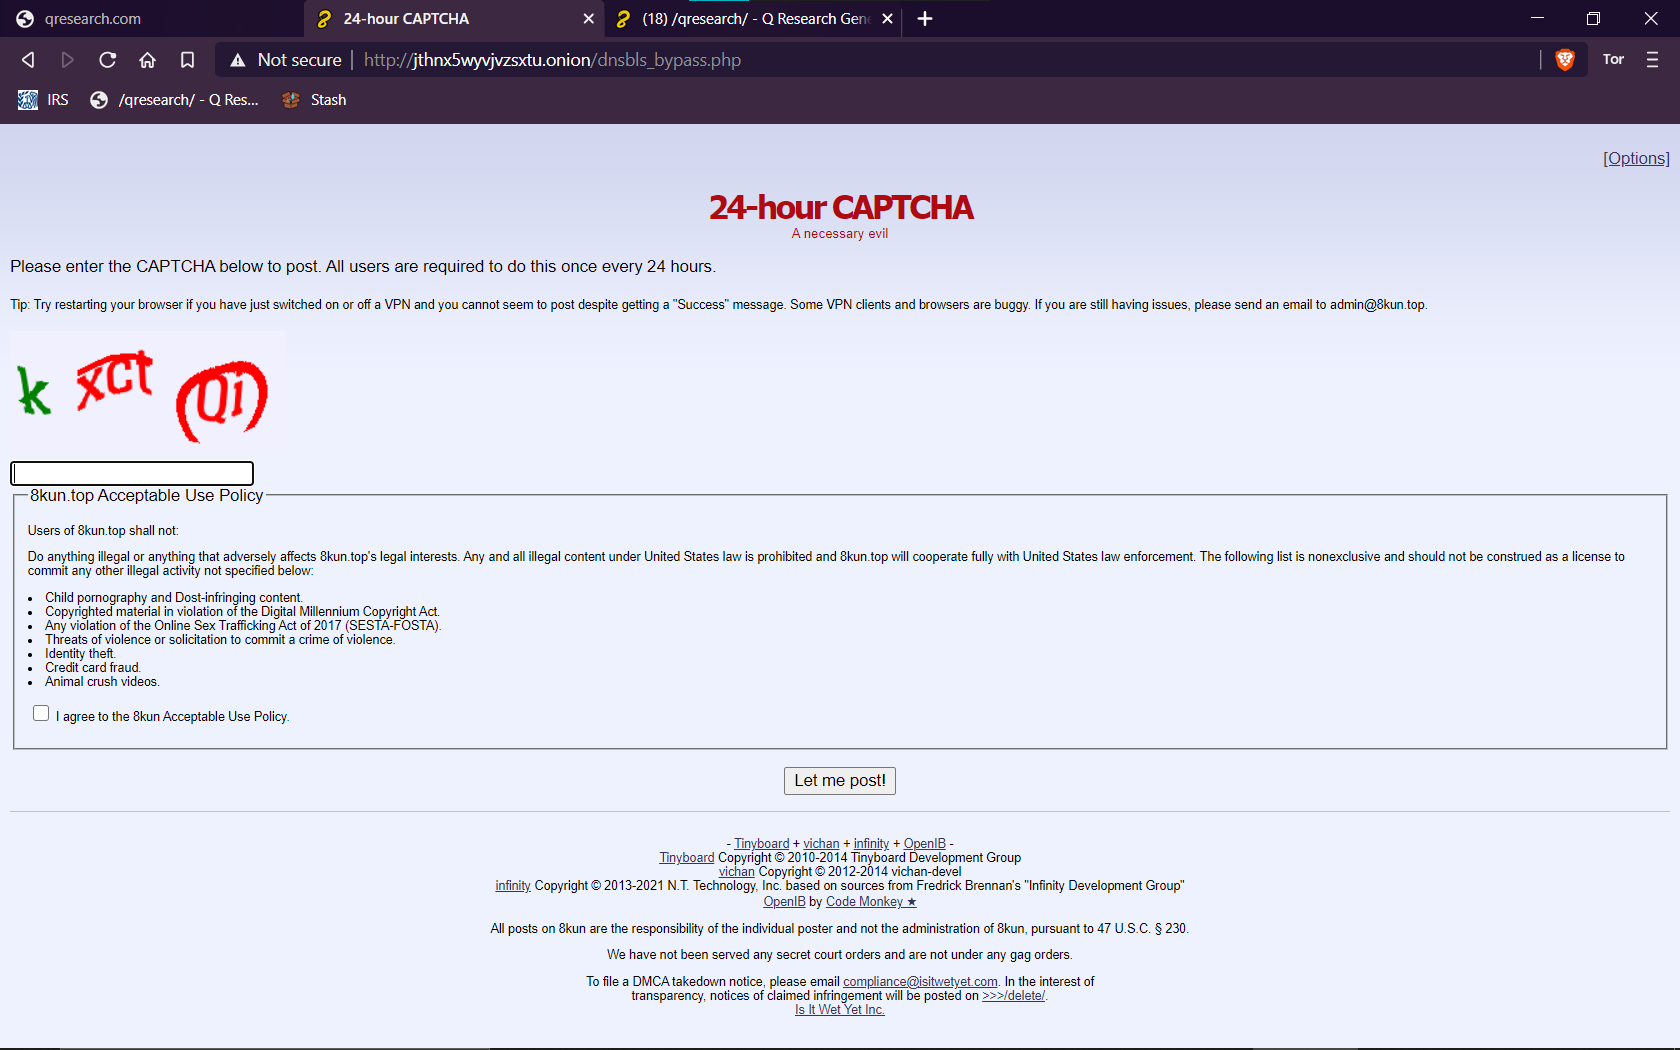Close the (18) /qresearch/ tab

pos(887,19)
